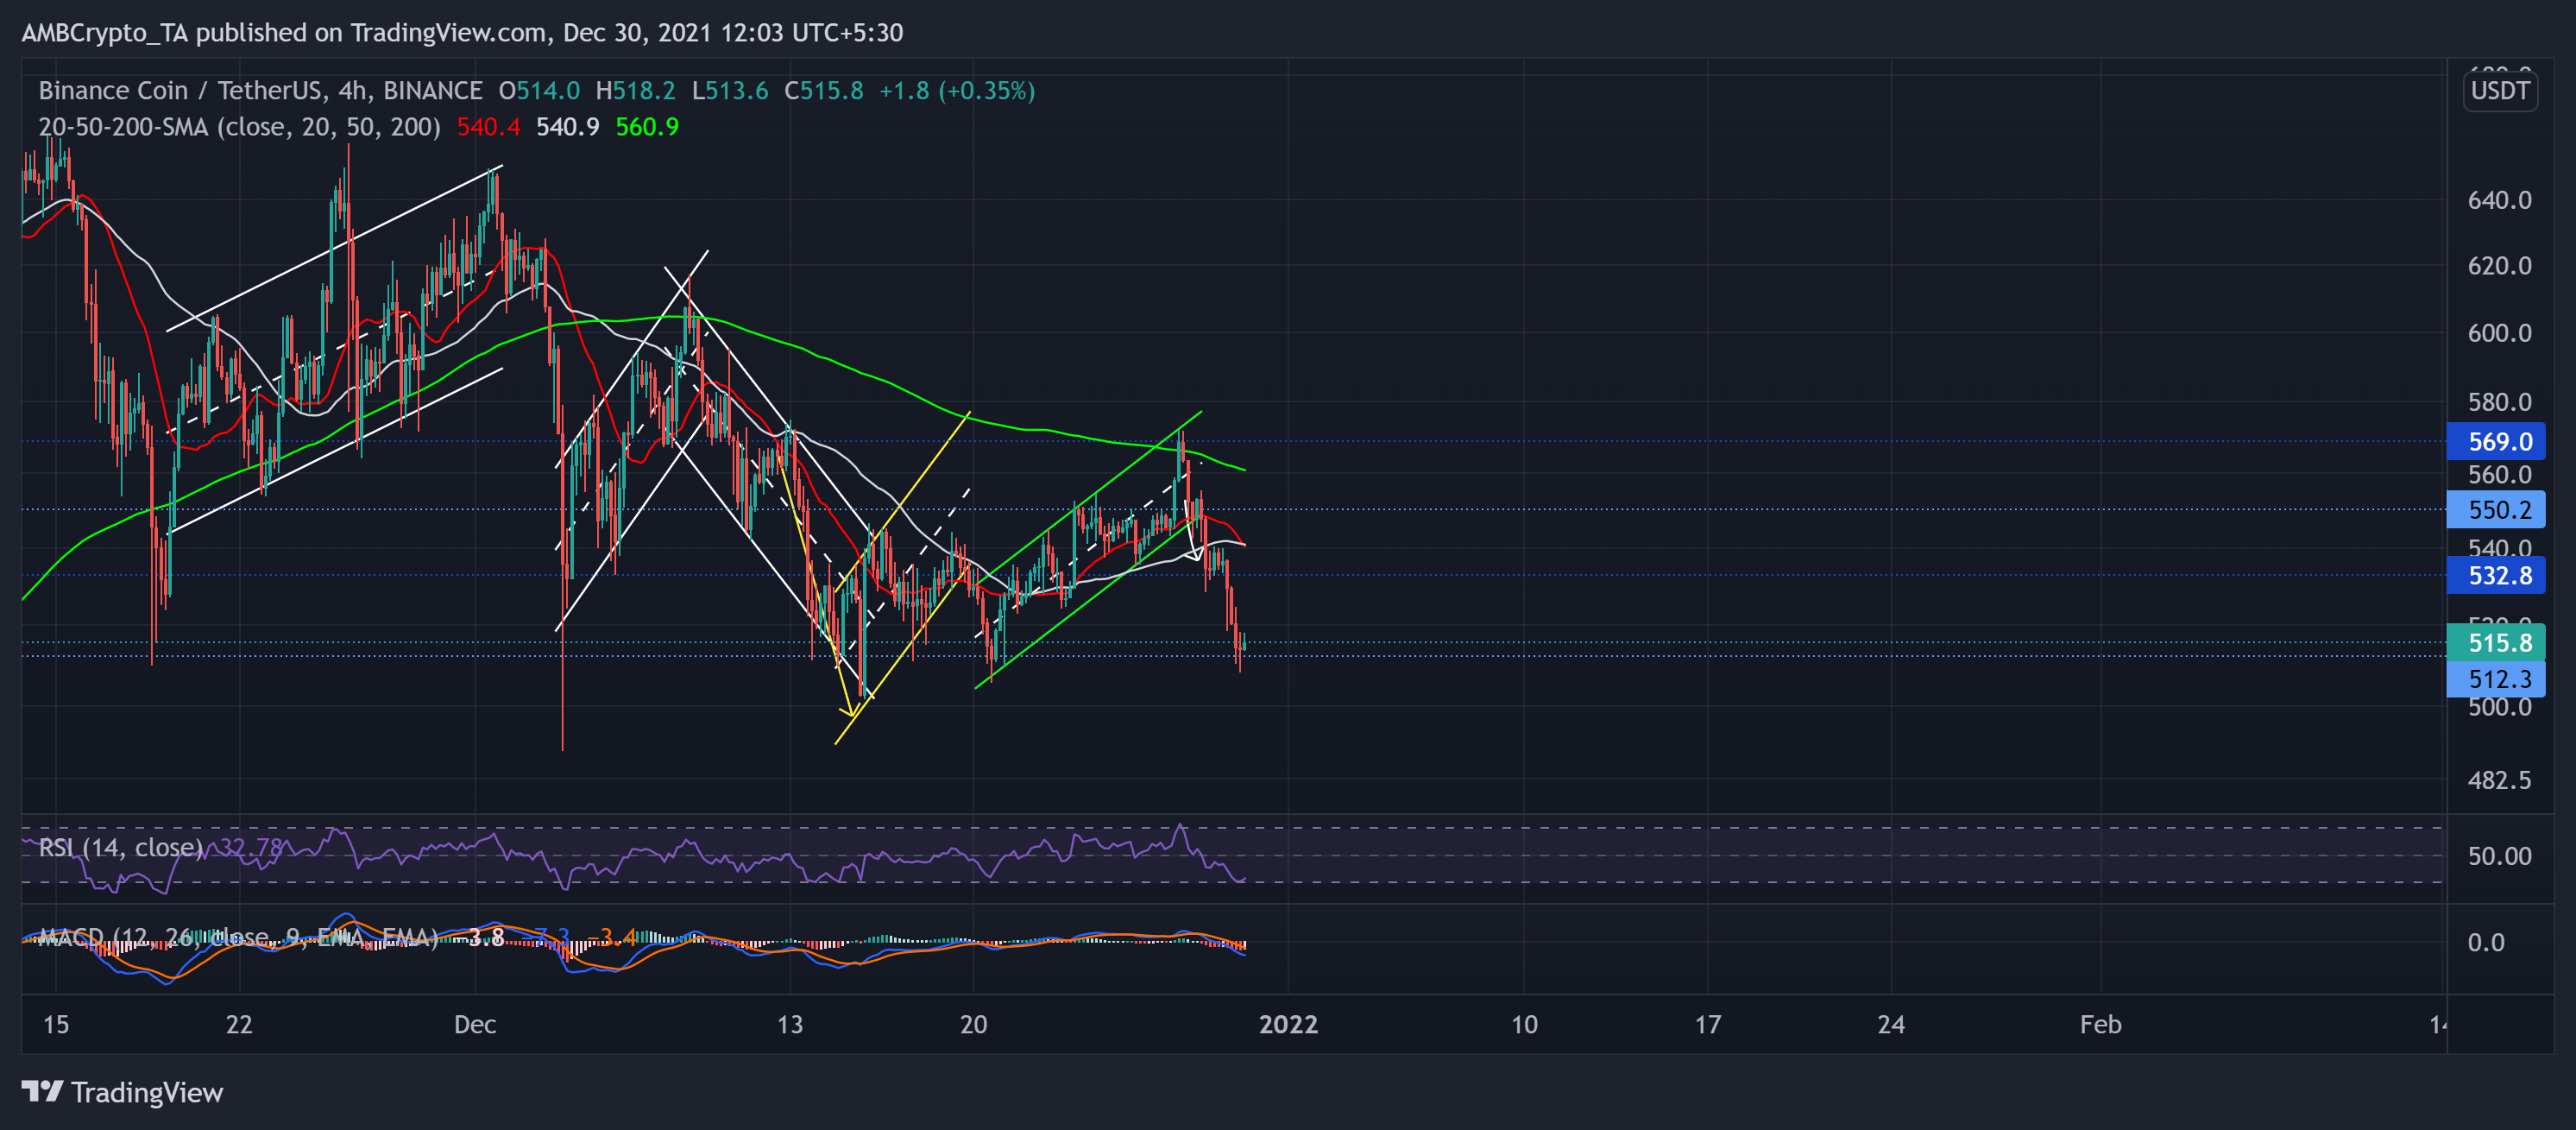Click the Dec label on the time axis

476,1024
